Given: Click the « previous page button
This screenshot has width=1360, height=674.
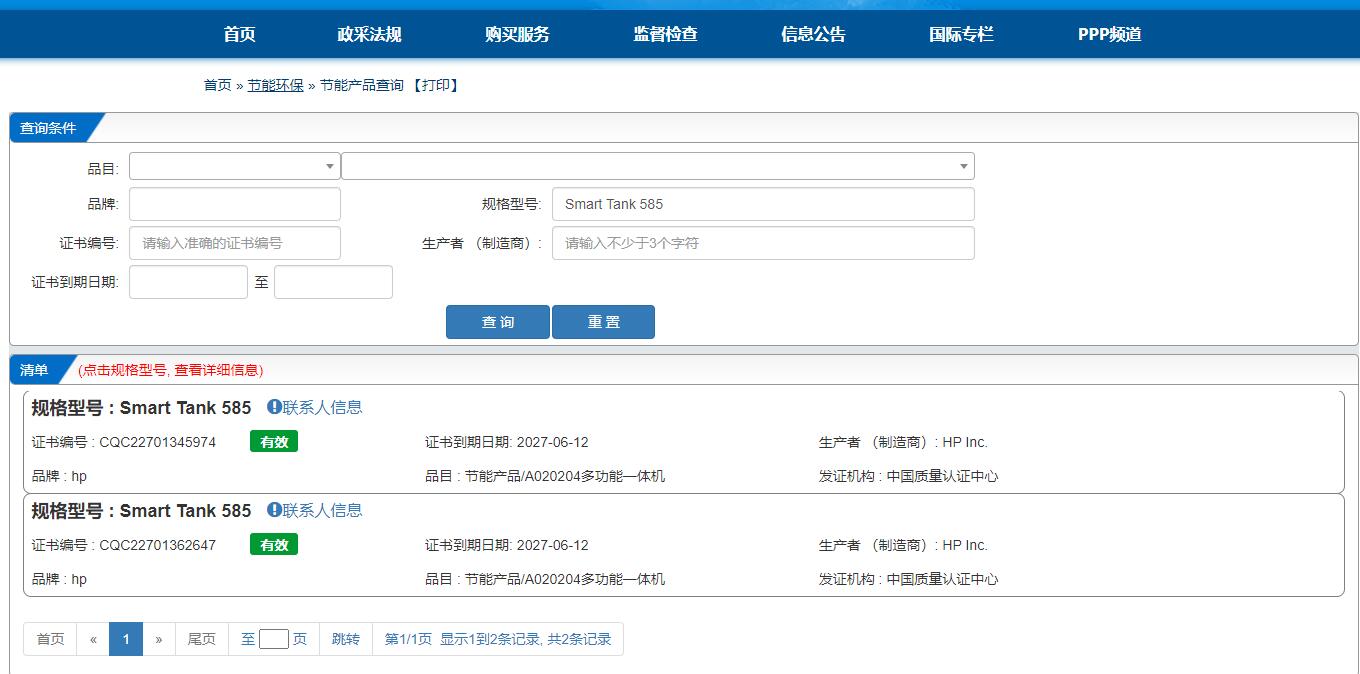Looking at the screenshot, I should [x=93, y=639].
